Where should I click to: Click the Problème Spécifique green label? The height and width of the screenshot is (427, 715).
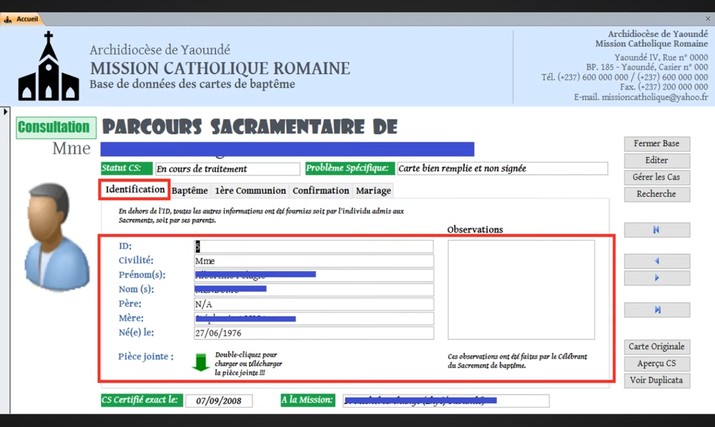tap(350, 168)
